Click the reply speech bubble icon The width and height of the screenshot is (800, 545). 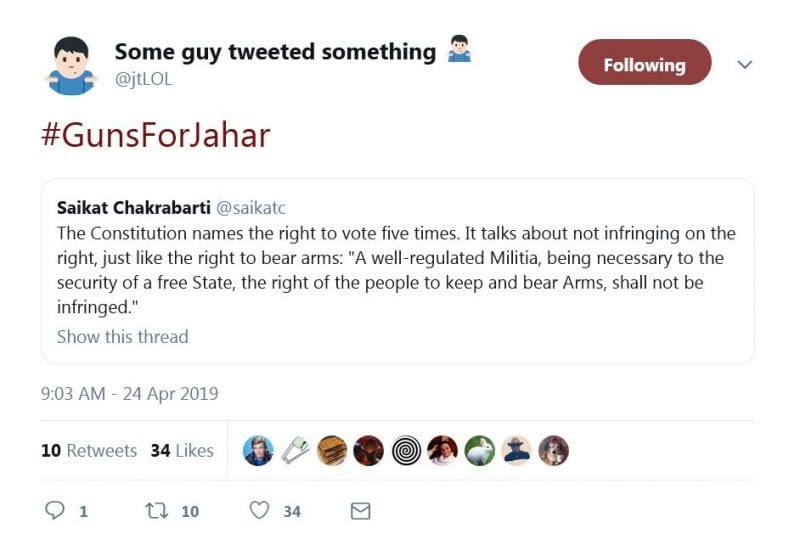coord(55,511)
